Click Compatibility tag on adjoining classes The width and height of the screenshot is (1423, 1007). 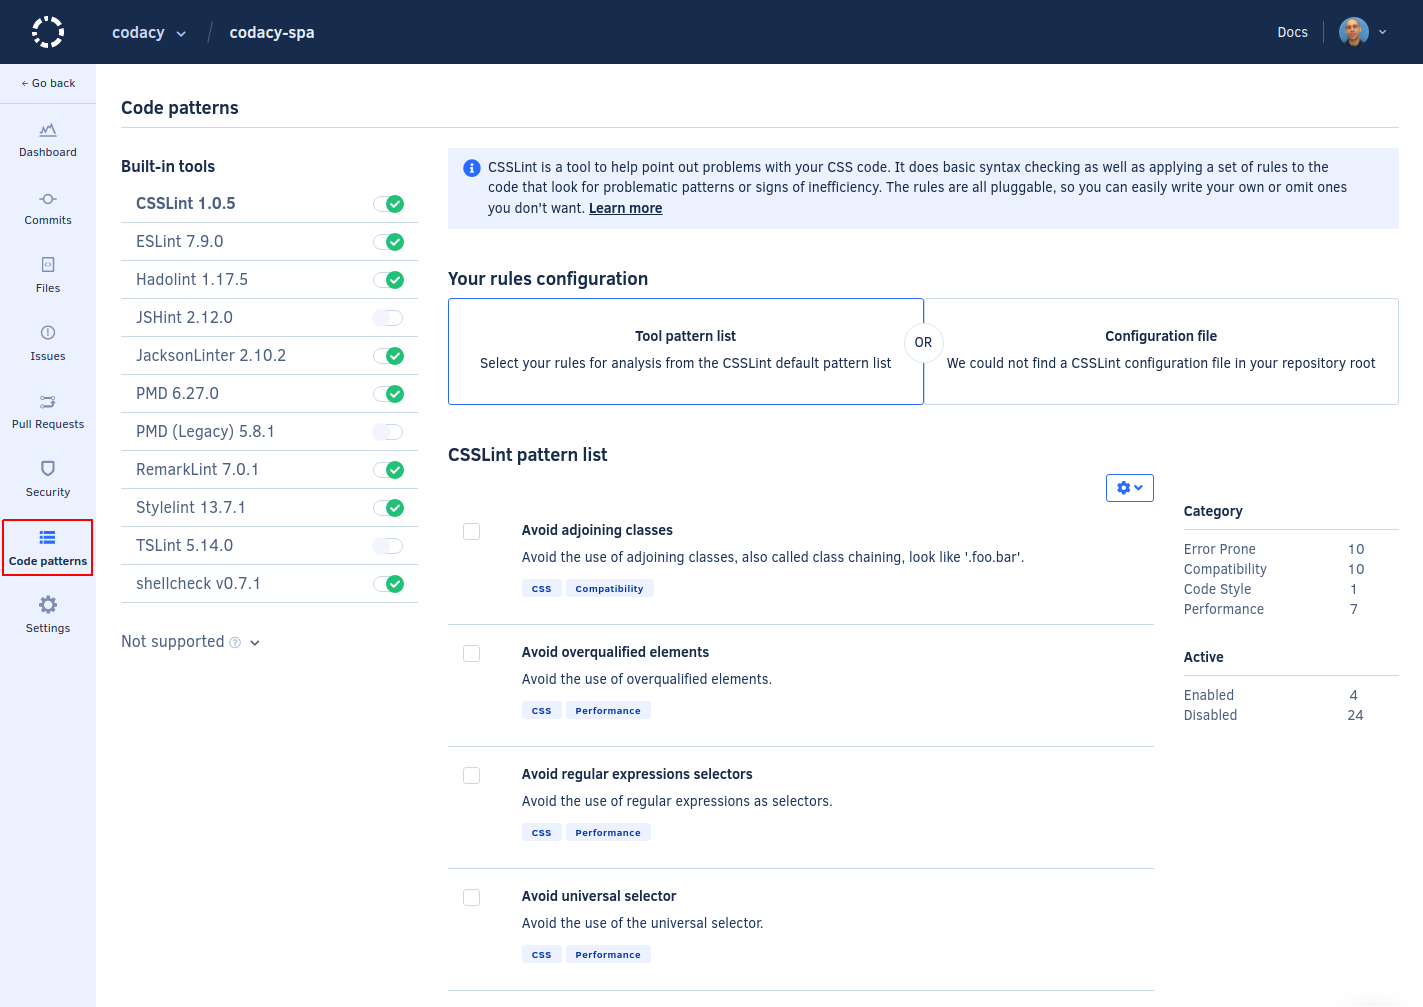coord(609,589)
